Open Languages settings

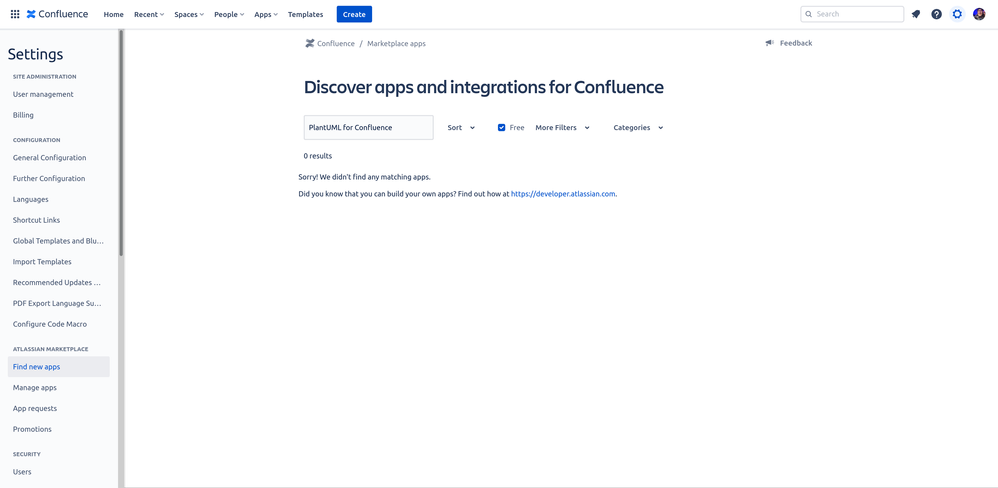point(31,199)
